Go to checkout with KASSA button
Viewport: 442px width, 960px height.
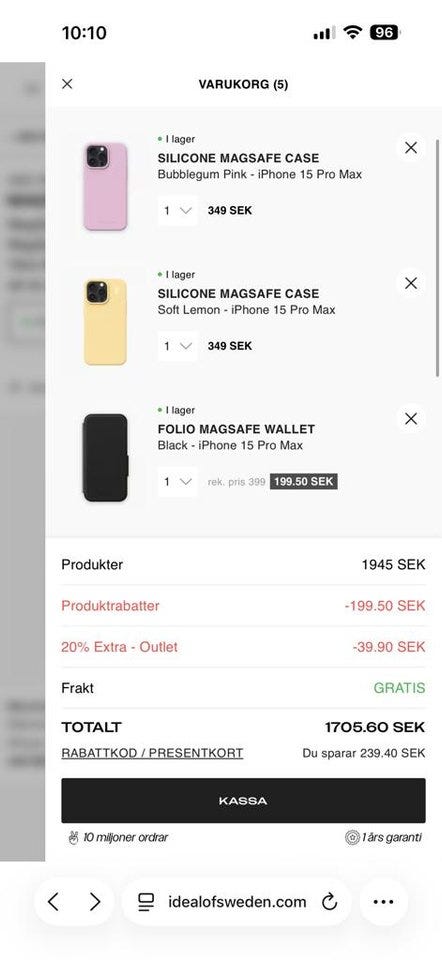(x=243, y=801)
